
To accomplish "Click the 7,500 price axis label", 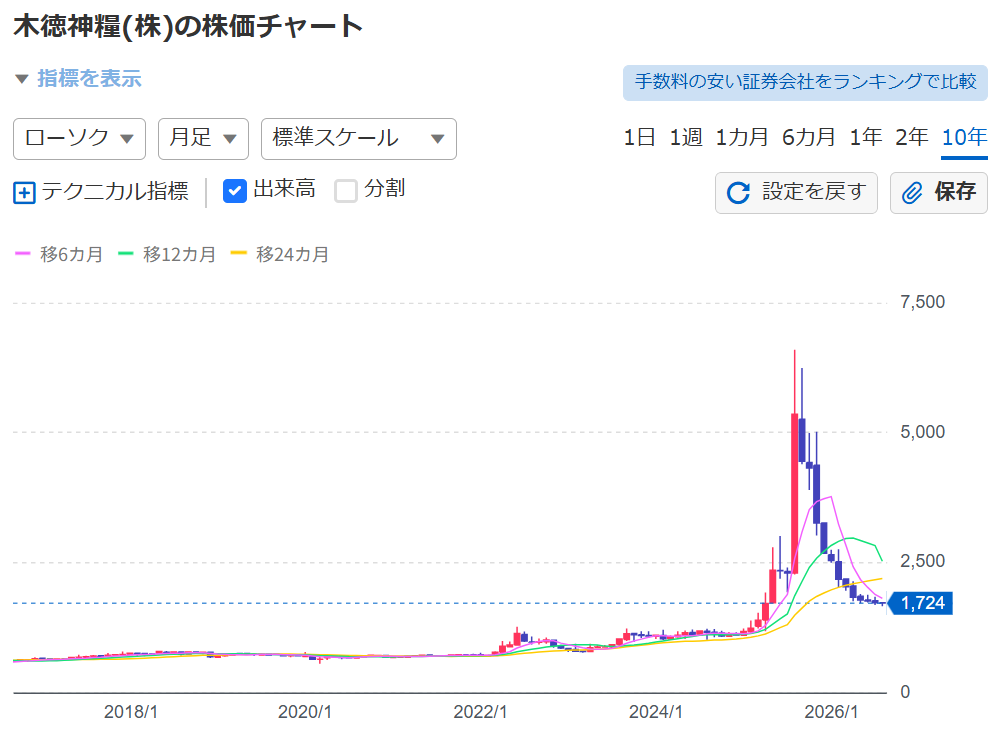I will [x=923, y=302].
